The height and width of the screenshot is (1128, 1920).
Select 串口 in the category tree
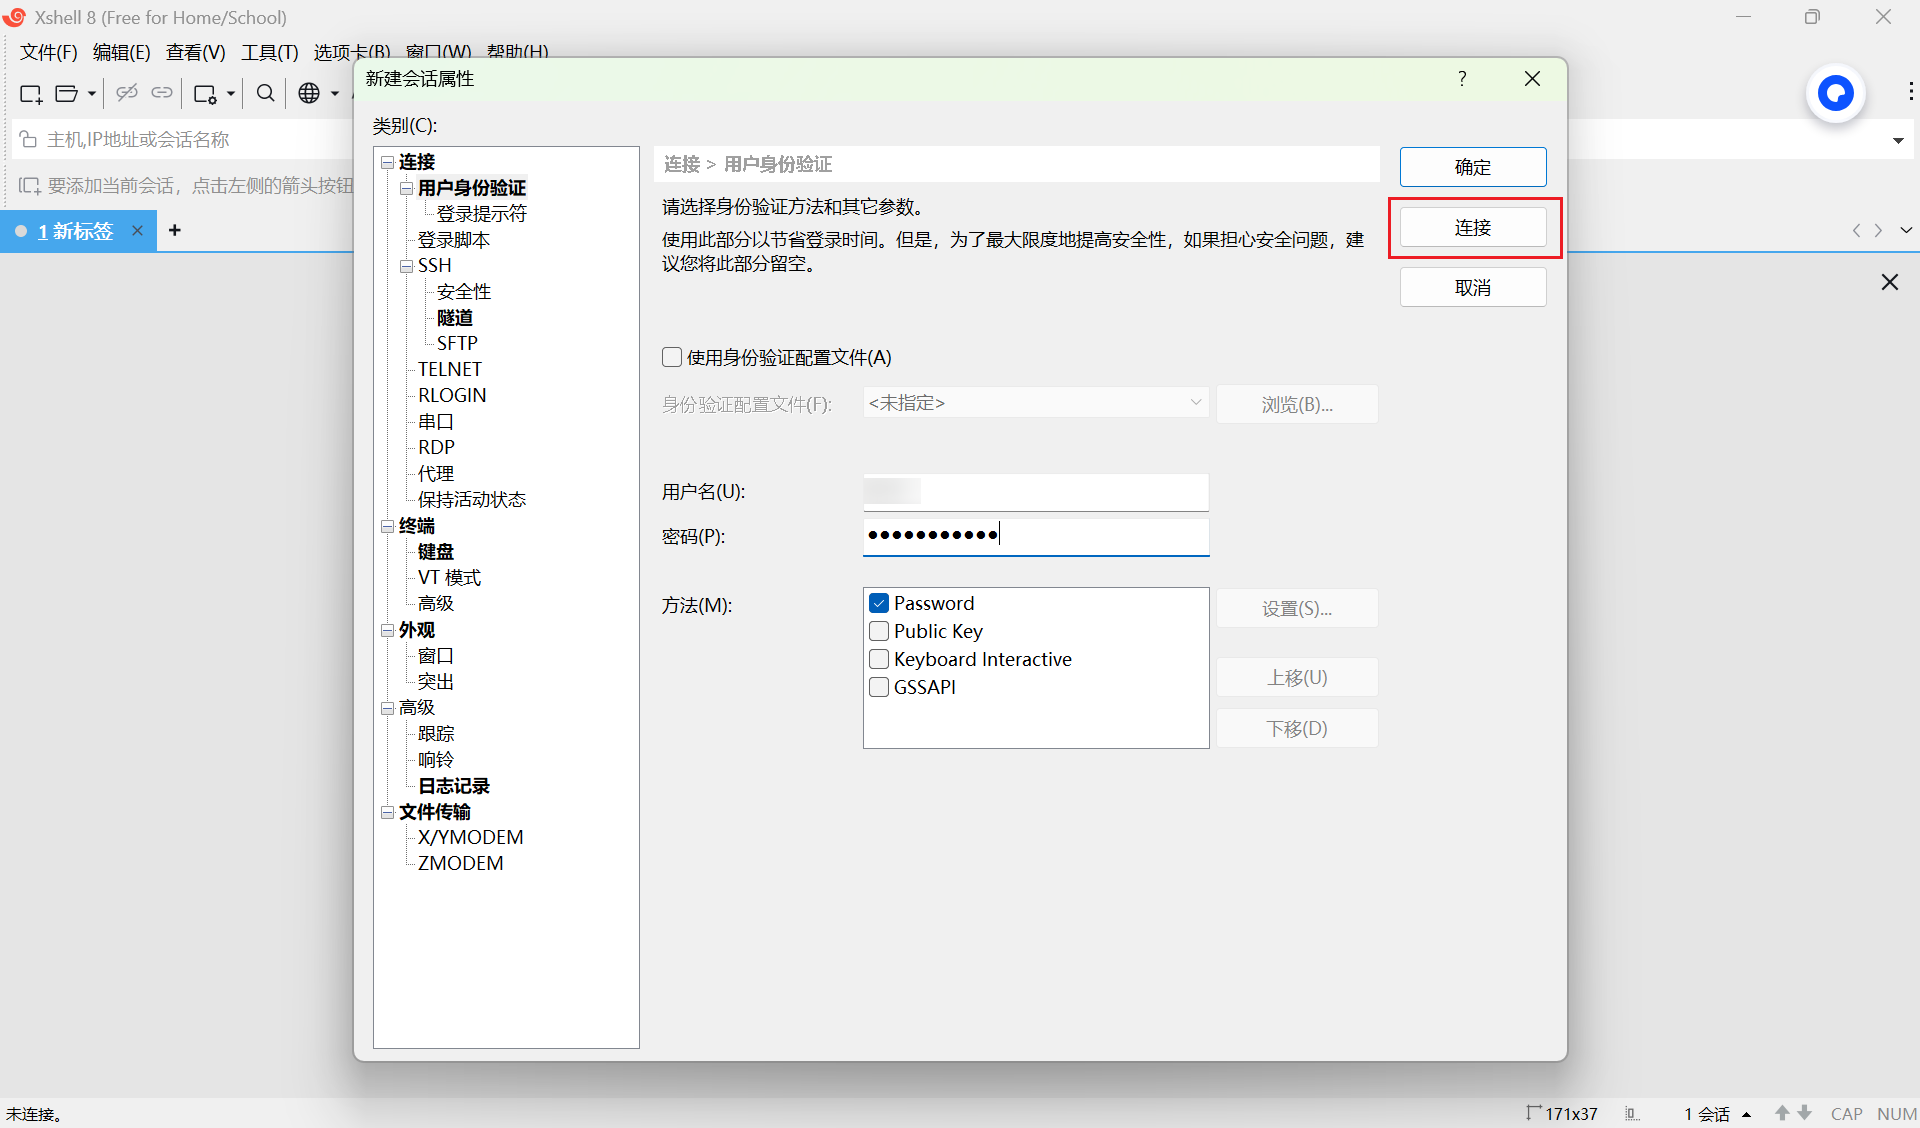coord(436,422)
